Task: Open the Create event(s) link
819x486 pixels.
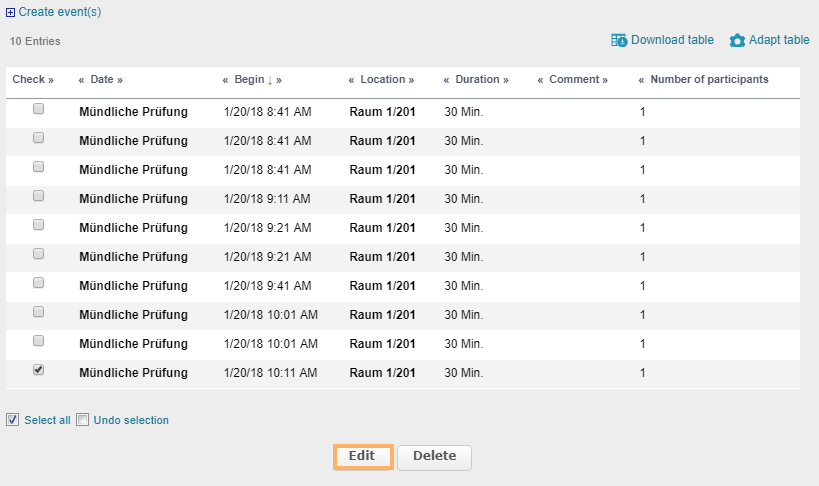Action: 59,13
